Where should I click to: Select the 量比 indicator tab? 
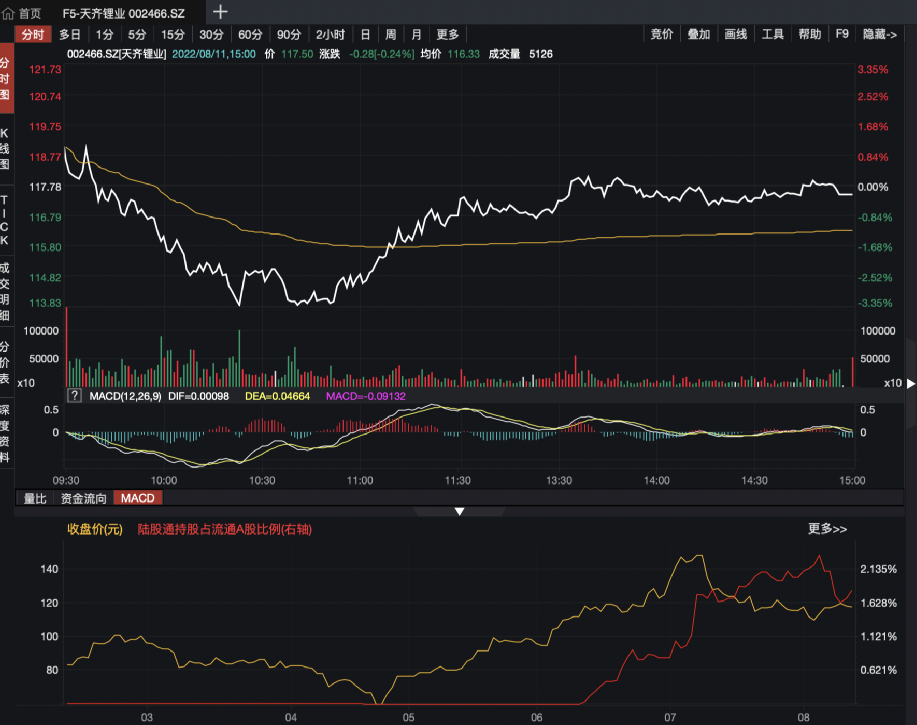35,498
